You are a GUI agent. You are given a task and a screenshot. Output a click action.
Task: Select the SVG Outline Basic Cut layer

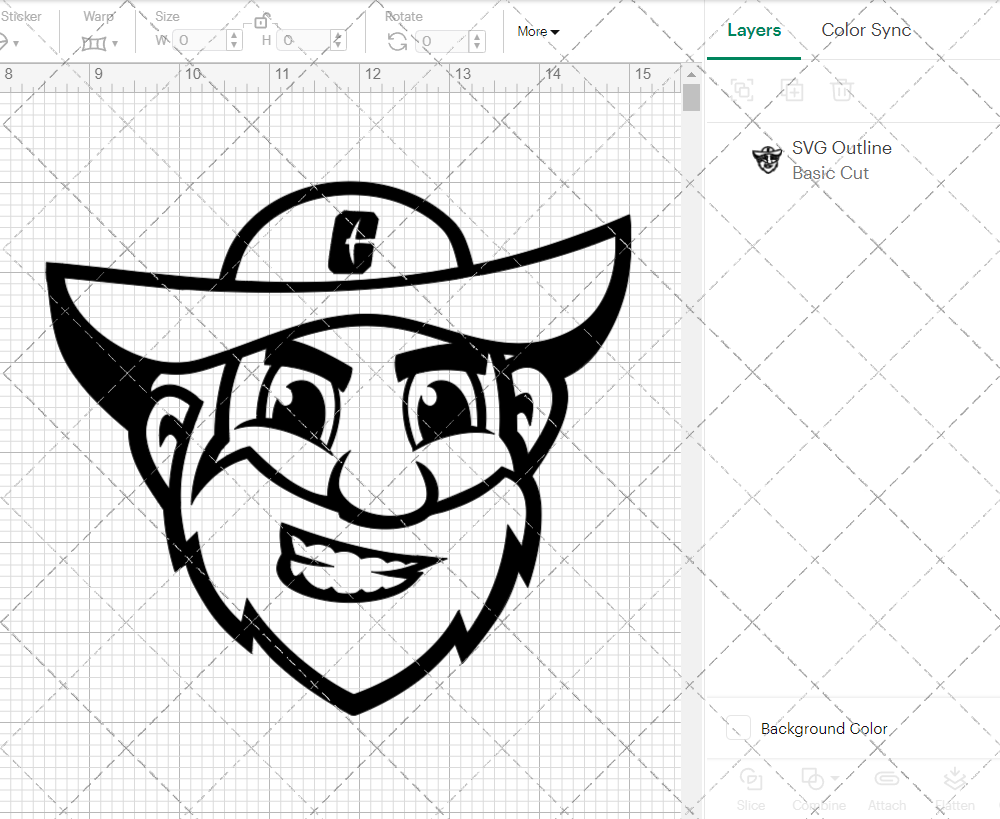coord(842,160)
